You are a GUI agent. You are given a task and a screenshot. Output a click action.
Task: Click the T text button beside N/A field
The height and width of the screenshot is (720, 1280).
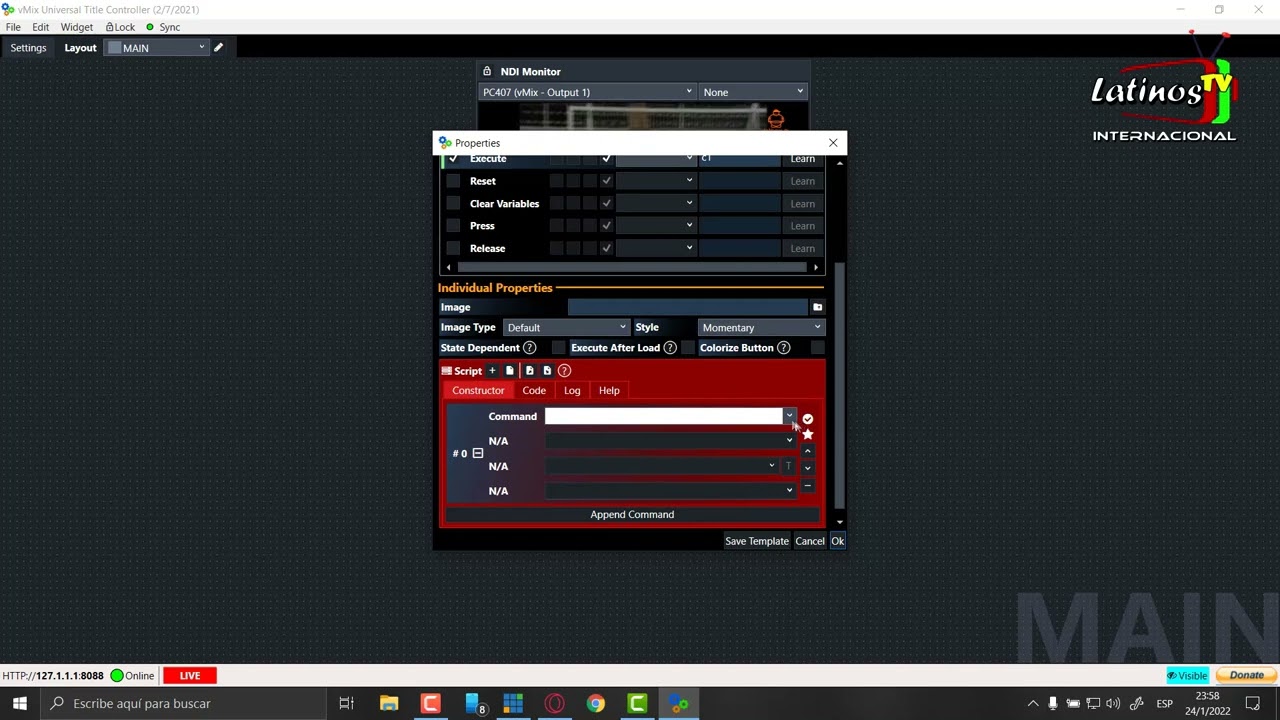pos(788,466)
